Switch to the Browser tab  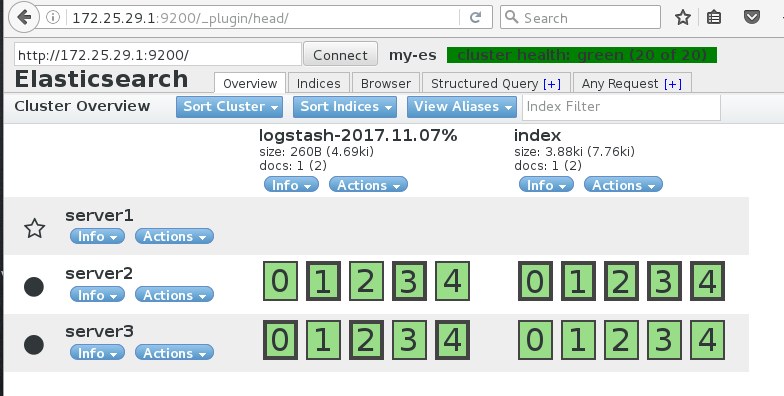click(x=386, y=83)
